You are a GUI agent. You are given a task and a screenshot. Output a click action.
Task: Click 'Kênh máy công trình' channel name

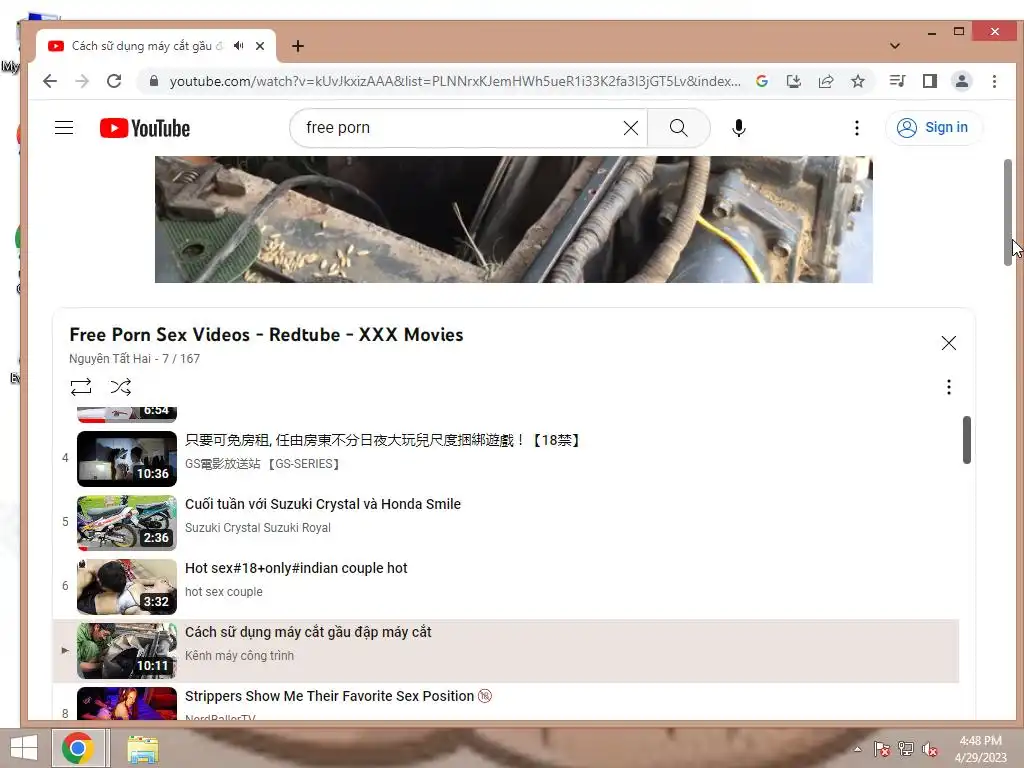[x=239, y=656]
